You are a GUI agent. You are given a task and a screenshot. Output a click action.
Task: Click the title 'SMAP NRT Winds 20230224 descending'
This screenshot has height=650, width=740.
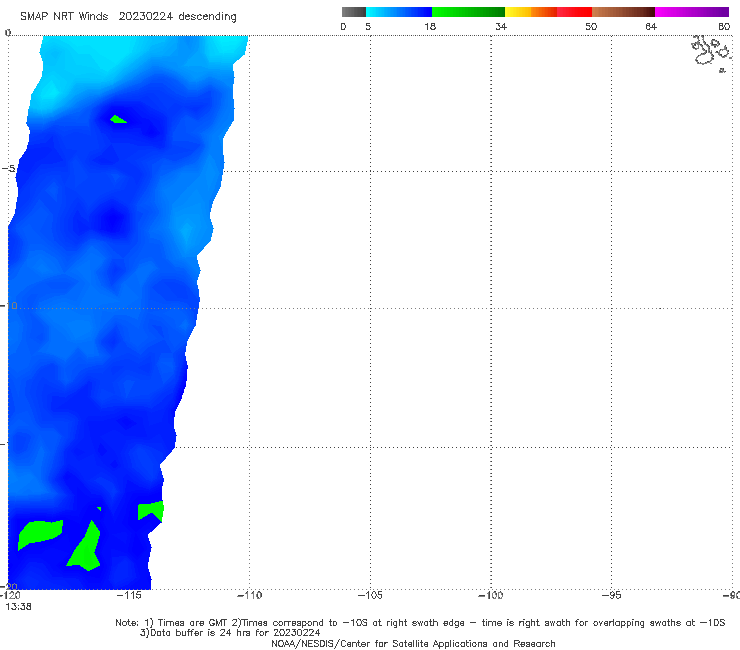pyautogui.click(x=128, y=17)
